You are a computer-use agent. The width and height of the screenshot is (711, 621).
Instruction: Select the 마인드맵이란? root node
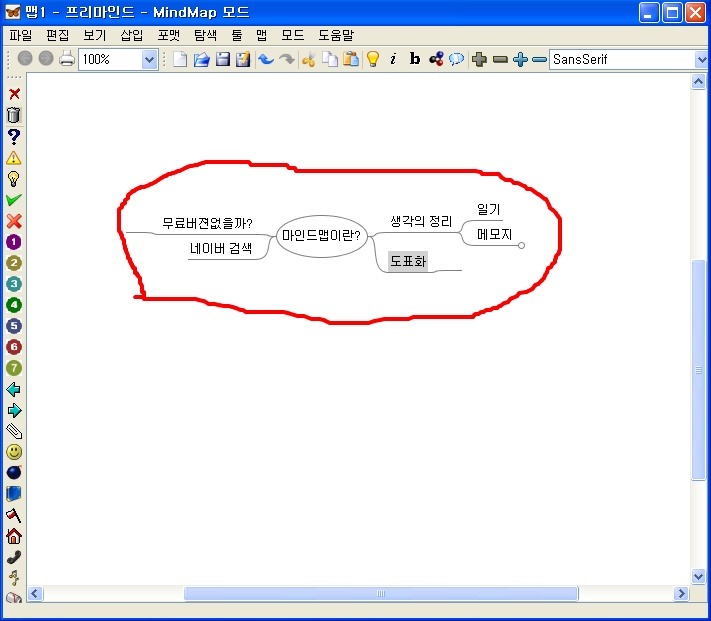coord(322,236)
